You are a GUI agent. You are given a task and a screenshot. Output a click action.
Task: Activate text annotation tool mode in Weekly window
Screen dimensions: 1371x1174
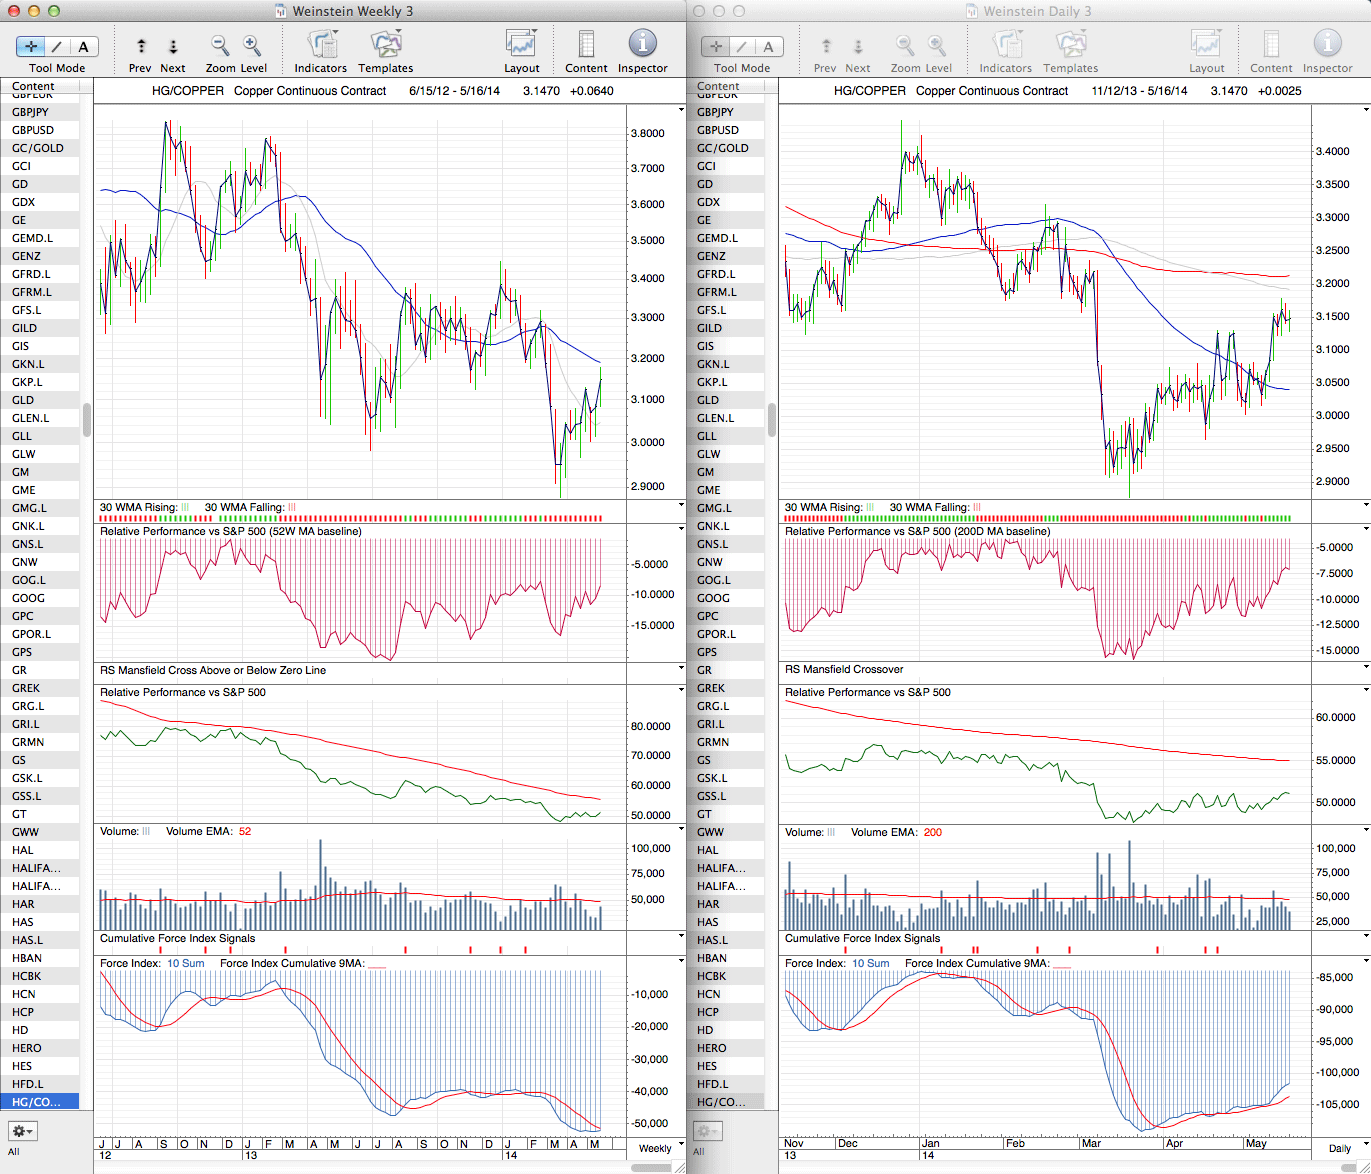coord(83,47)
